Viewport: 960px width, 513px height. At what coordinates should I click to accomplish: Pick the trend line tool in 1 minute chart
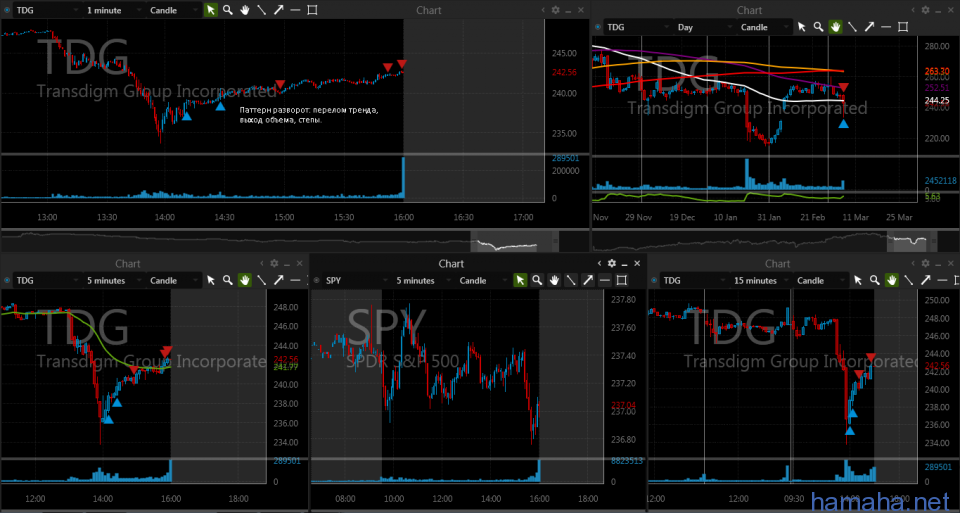click(x=261, y=10)
